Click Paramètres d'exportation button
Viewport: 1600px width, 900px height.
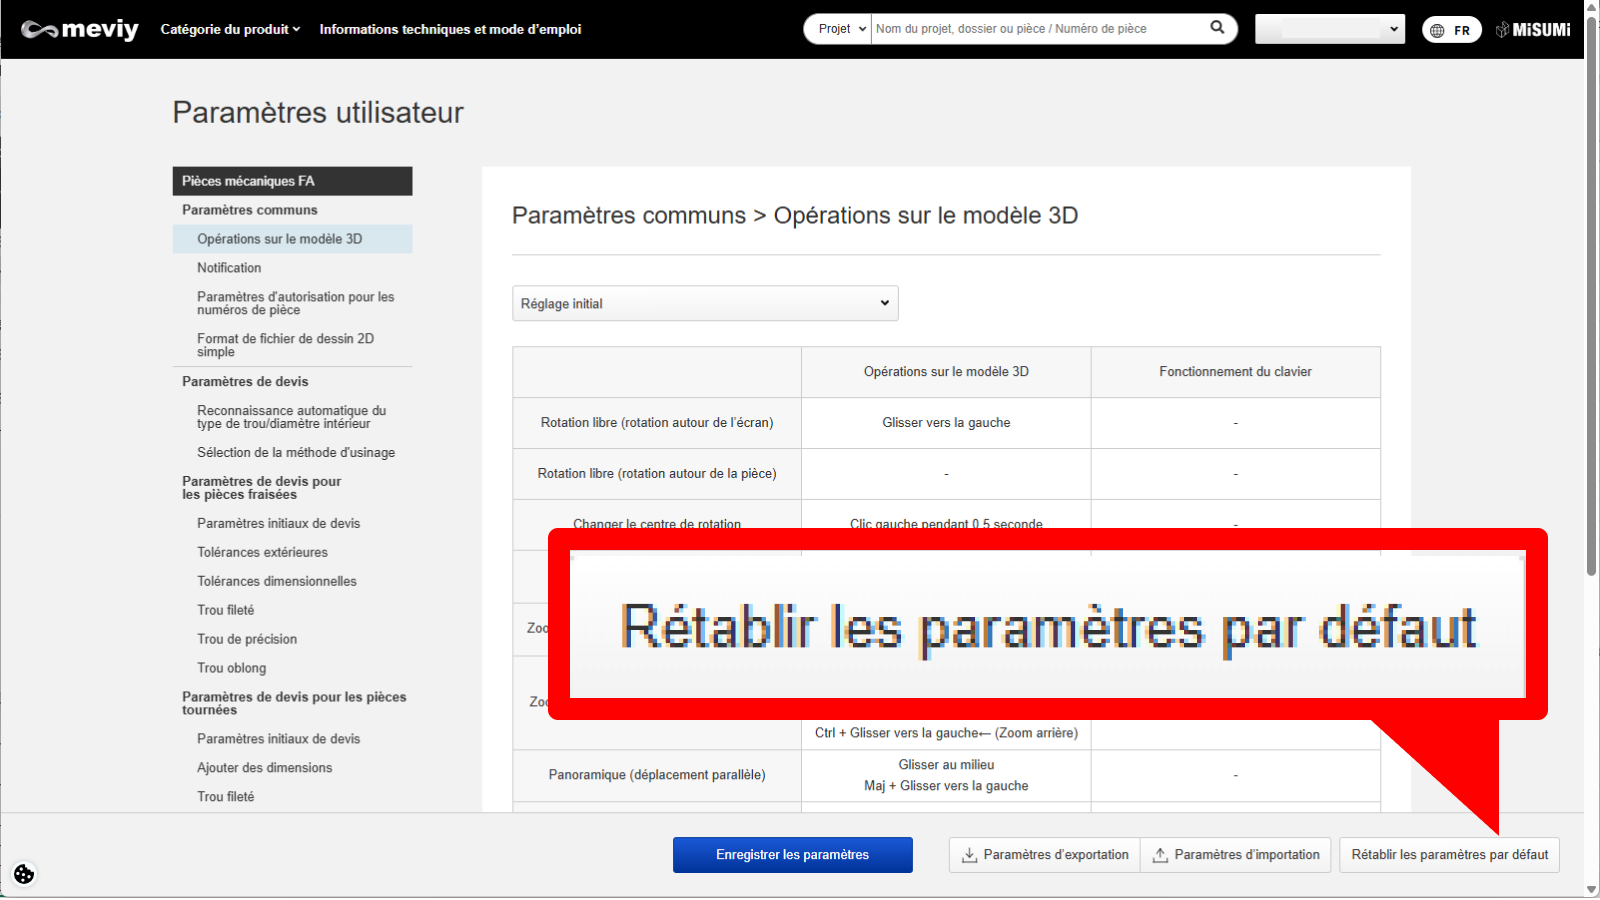click(x=1045, y=855)
